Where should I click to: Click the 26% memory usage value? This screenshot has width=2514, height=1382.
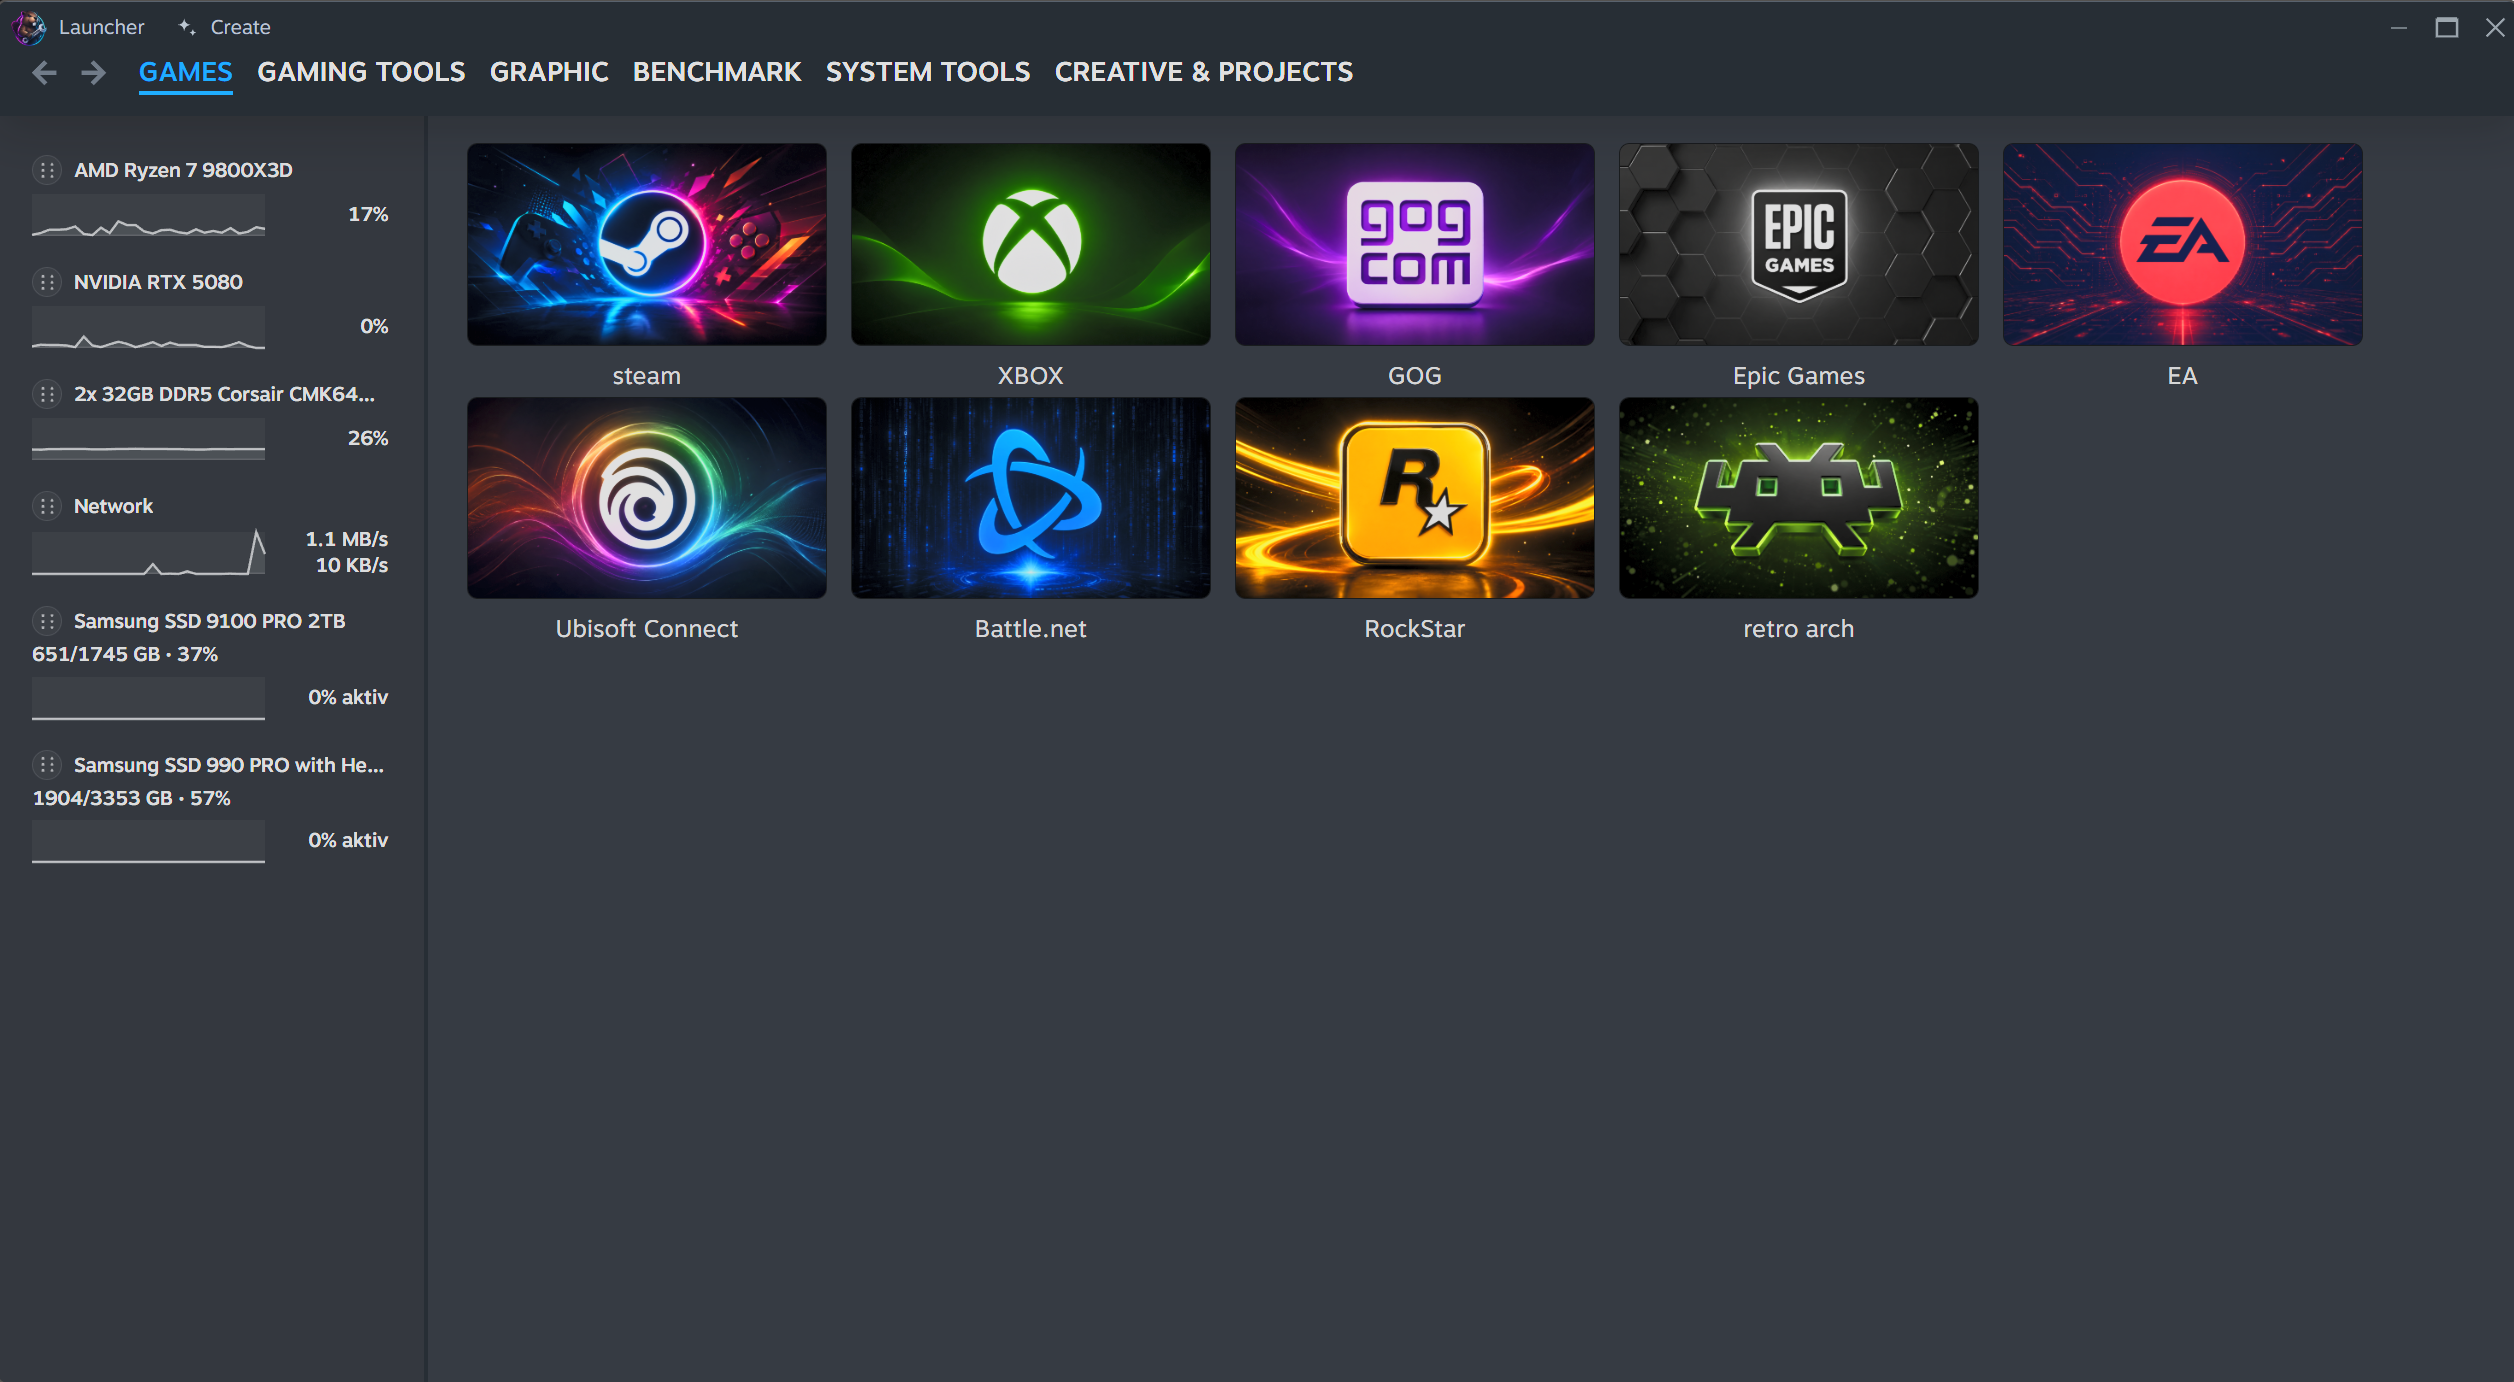click(x=368, y=438)
